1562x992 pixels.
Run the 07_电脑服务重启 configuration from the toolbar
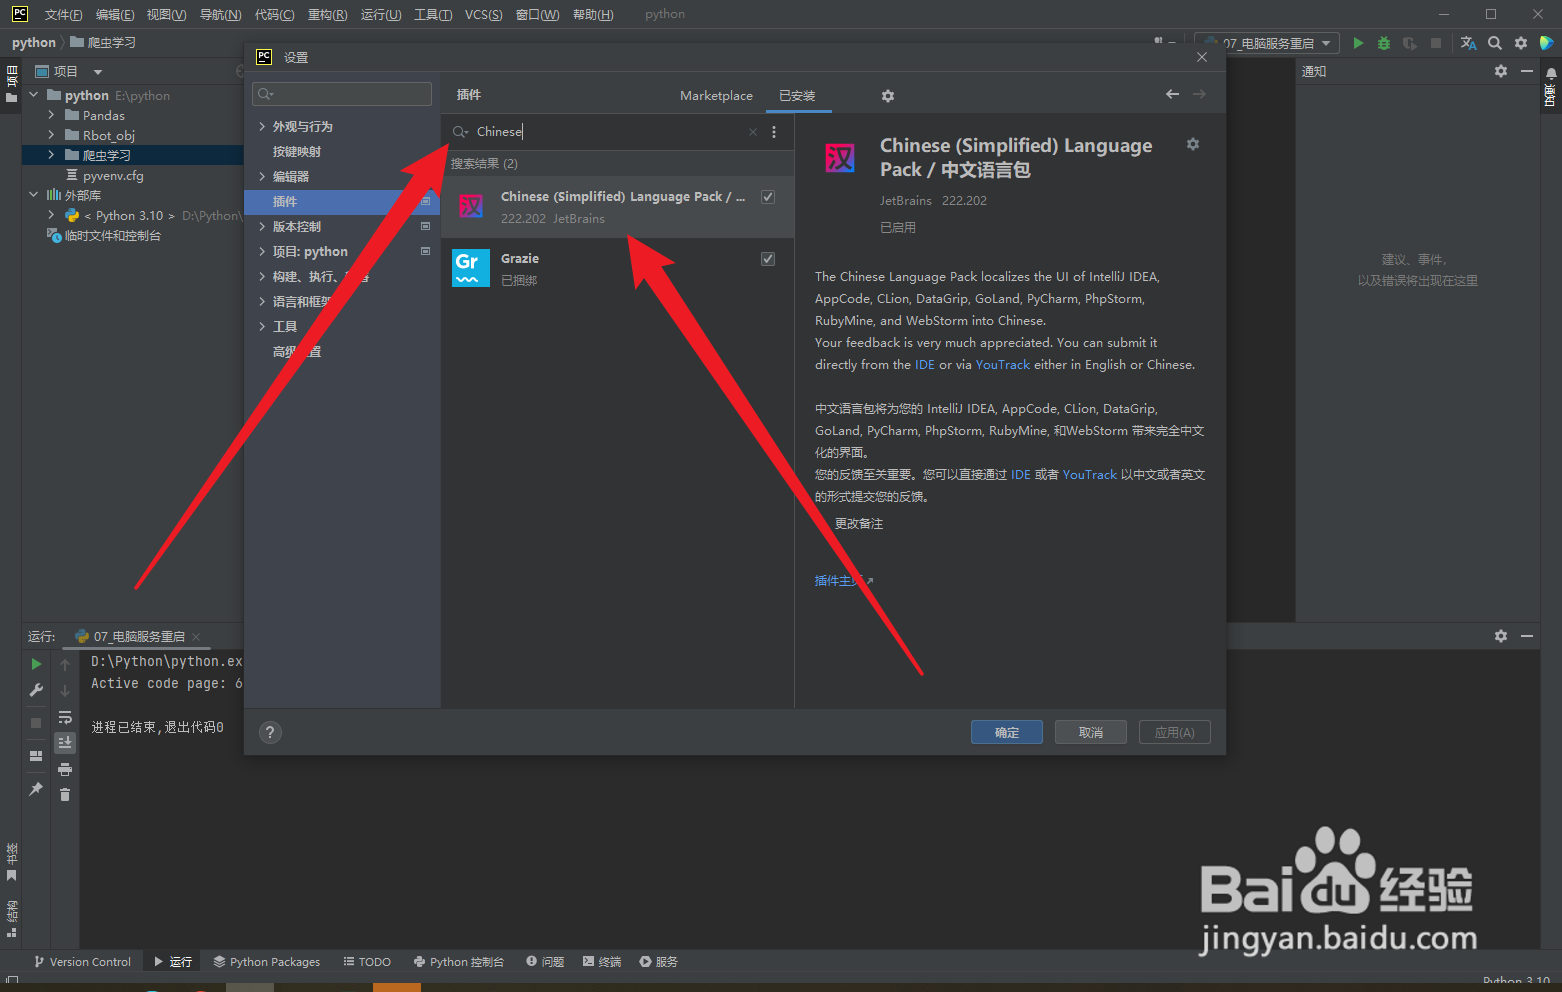pyautogui.click(x=1358, y=43)
